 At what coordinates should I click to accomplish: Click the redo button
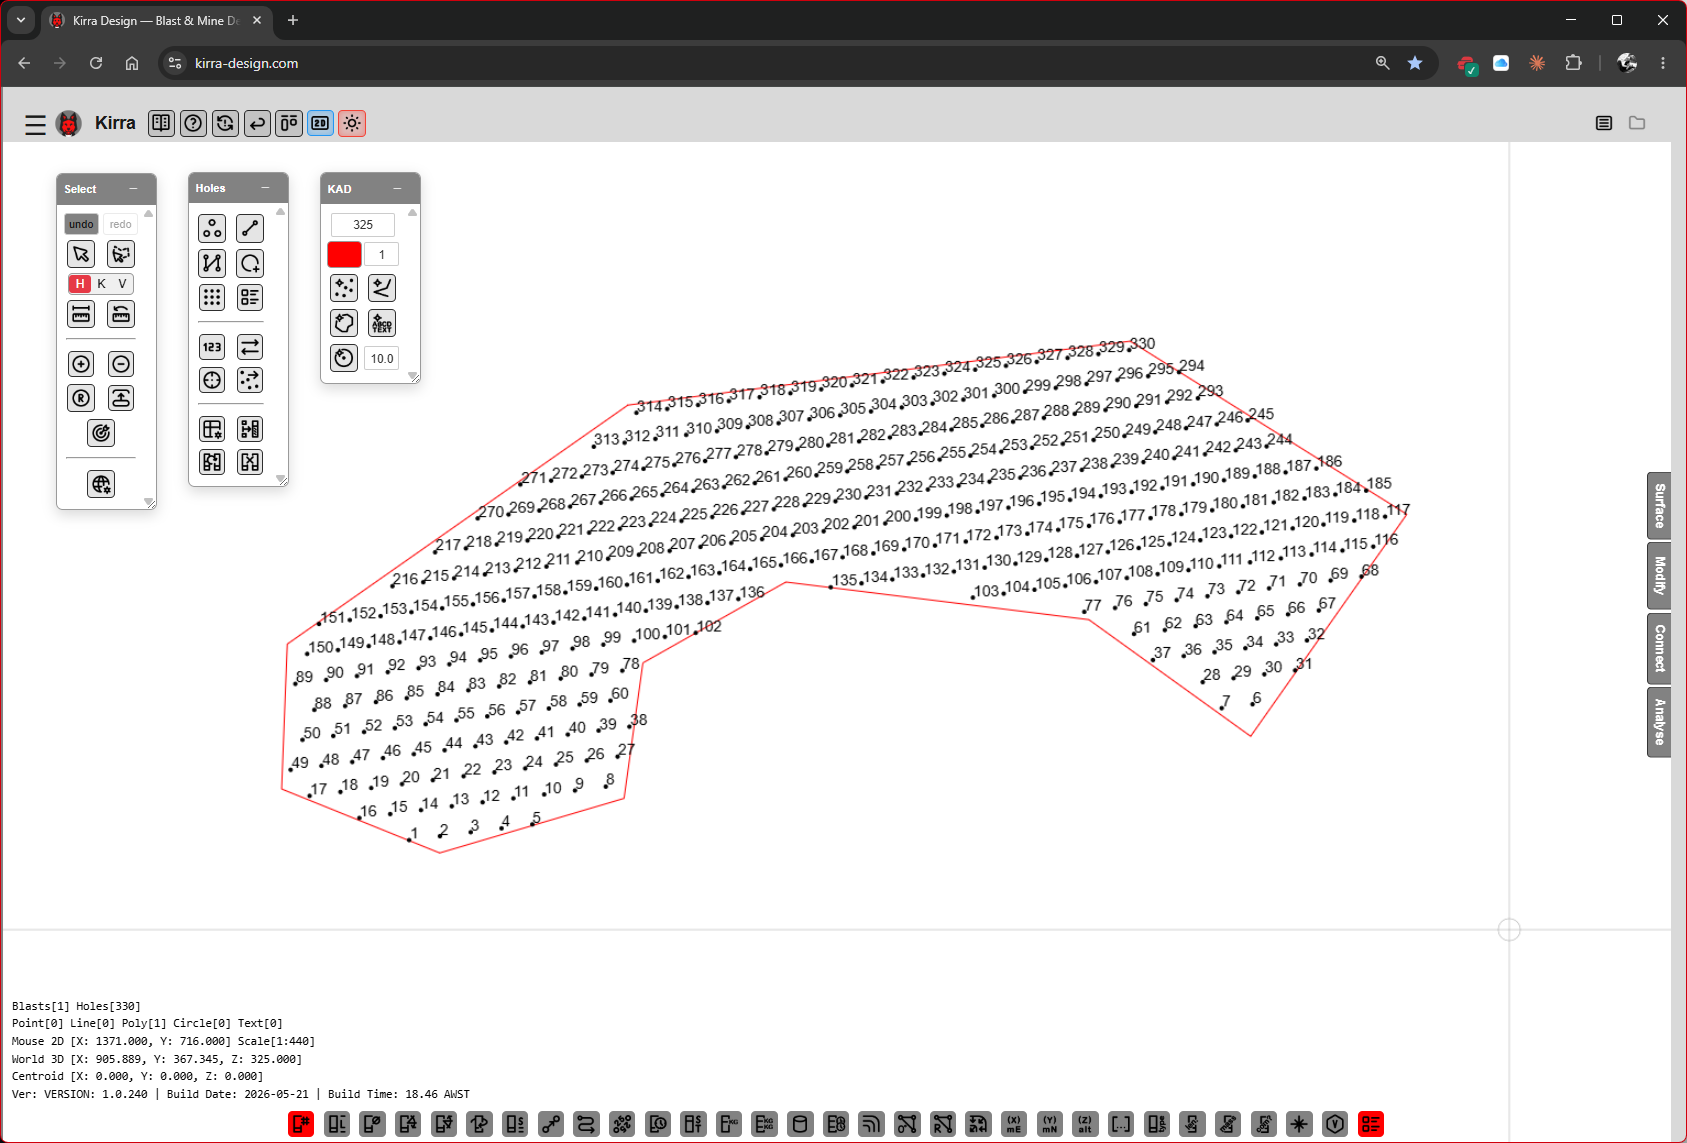(121, 224)
